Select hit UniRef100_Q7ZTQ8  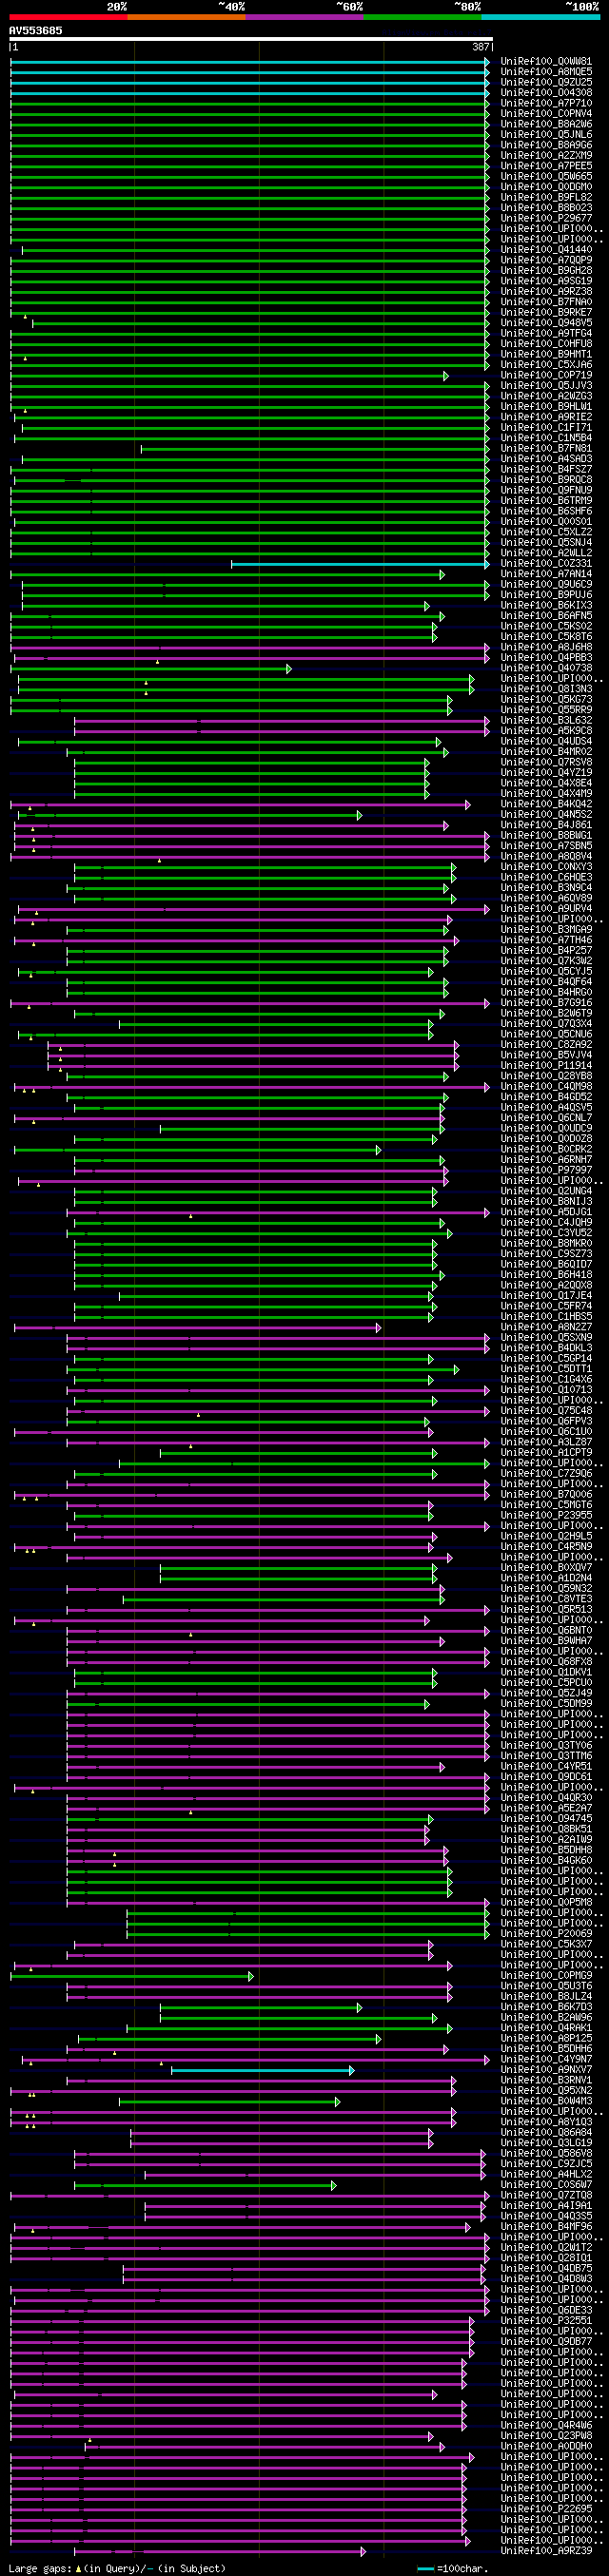546,2195
